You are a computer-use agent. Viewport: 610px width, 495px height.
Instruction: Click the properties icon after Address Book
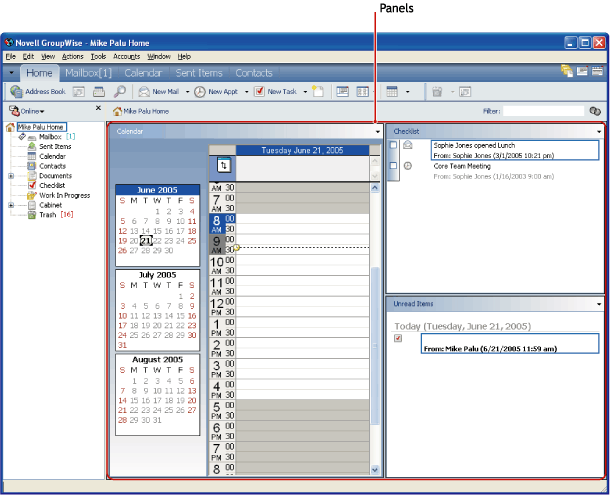point(79,92)
